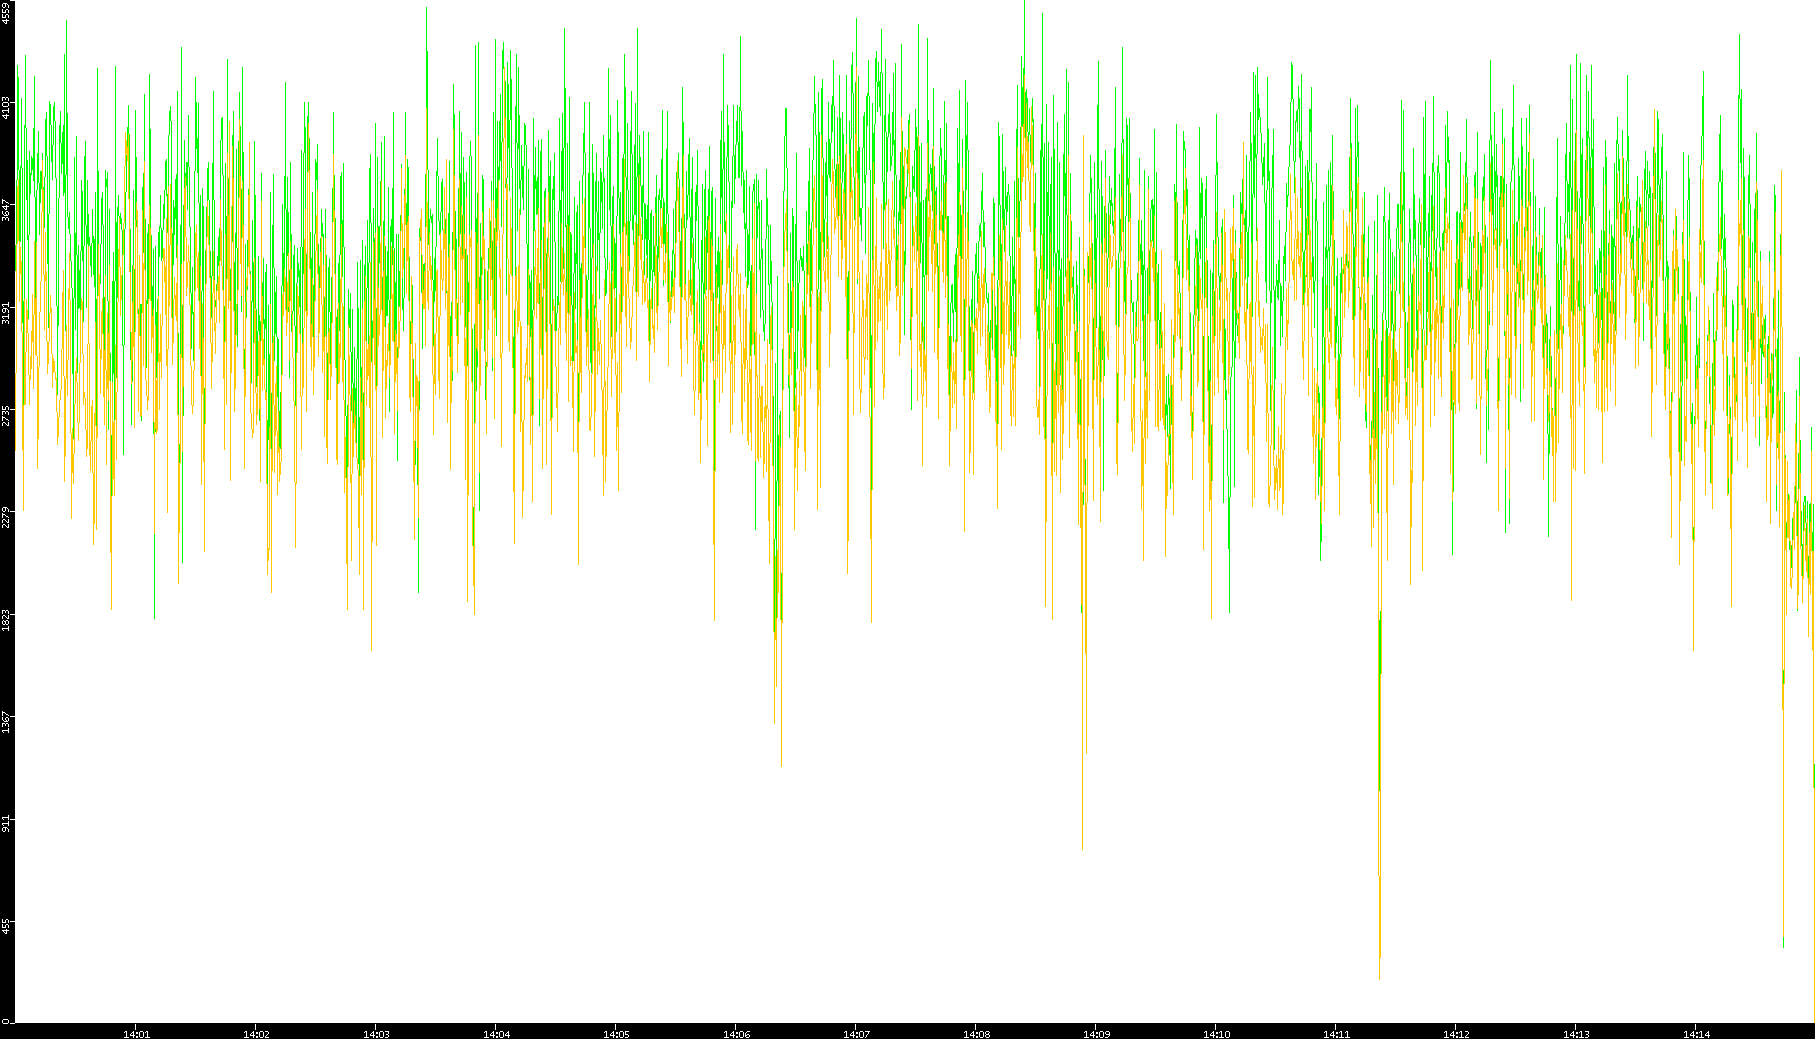Viewport: 1815px width, 1039px height.
Task: Choose the 1367 value axis label
Action: 6,722
